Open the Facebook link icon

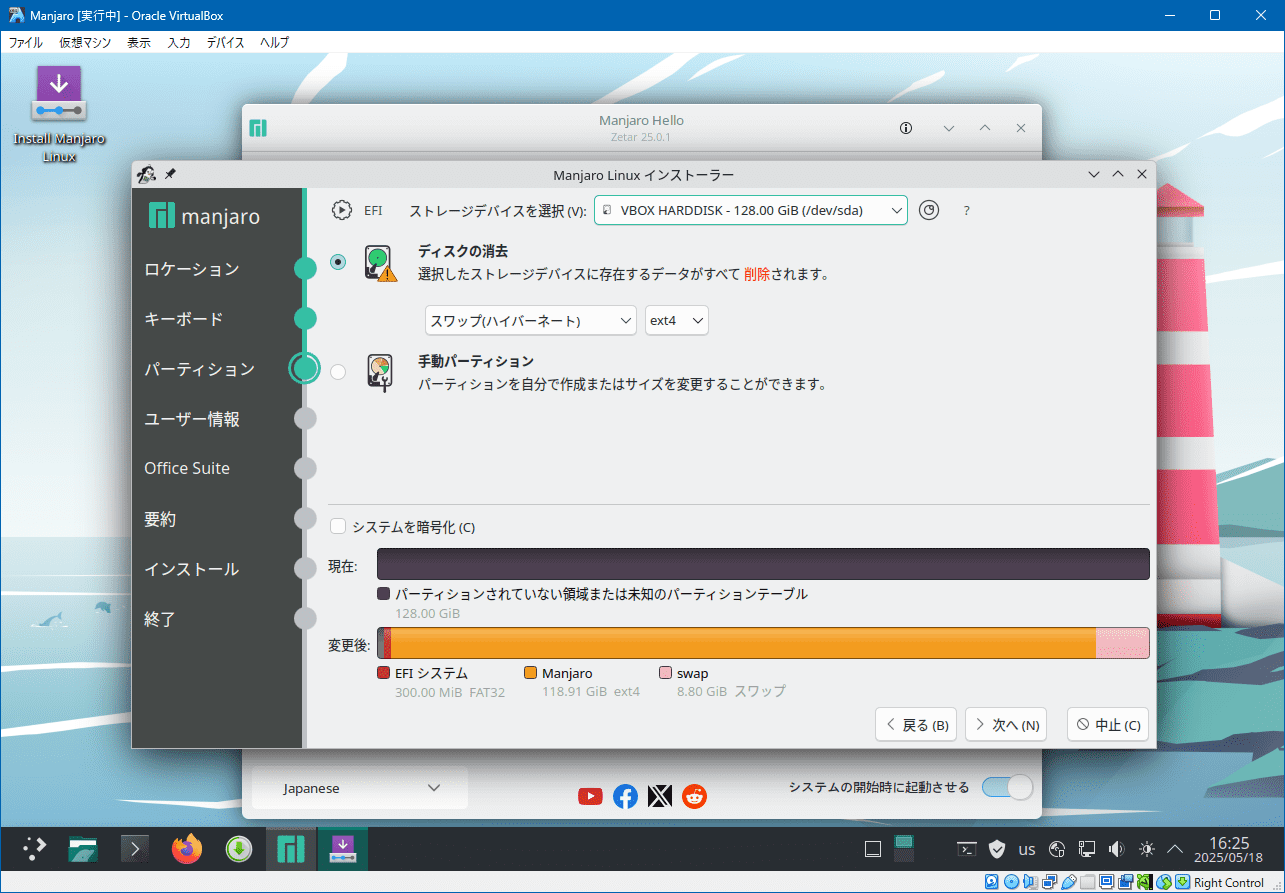point(625,796)
